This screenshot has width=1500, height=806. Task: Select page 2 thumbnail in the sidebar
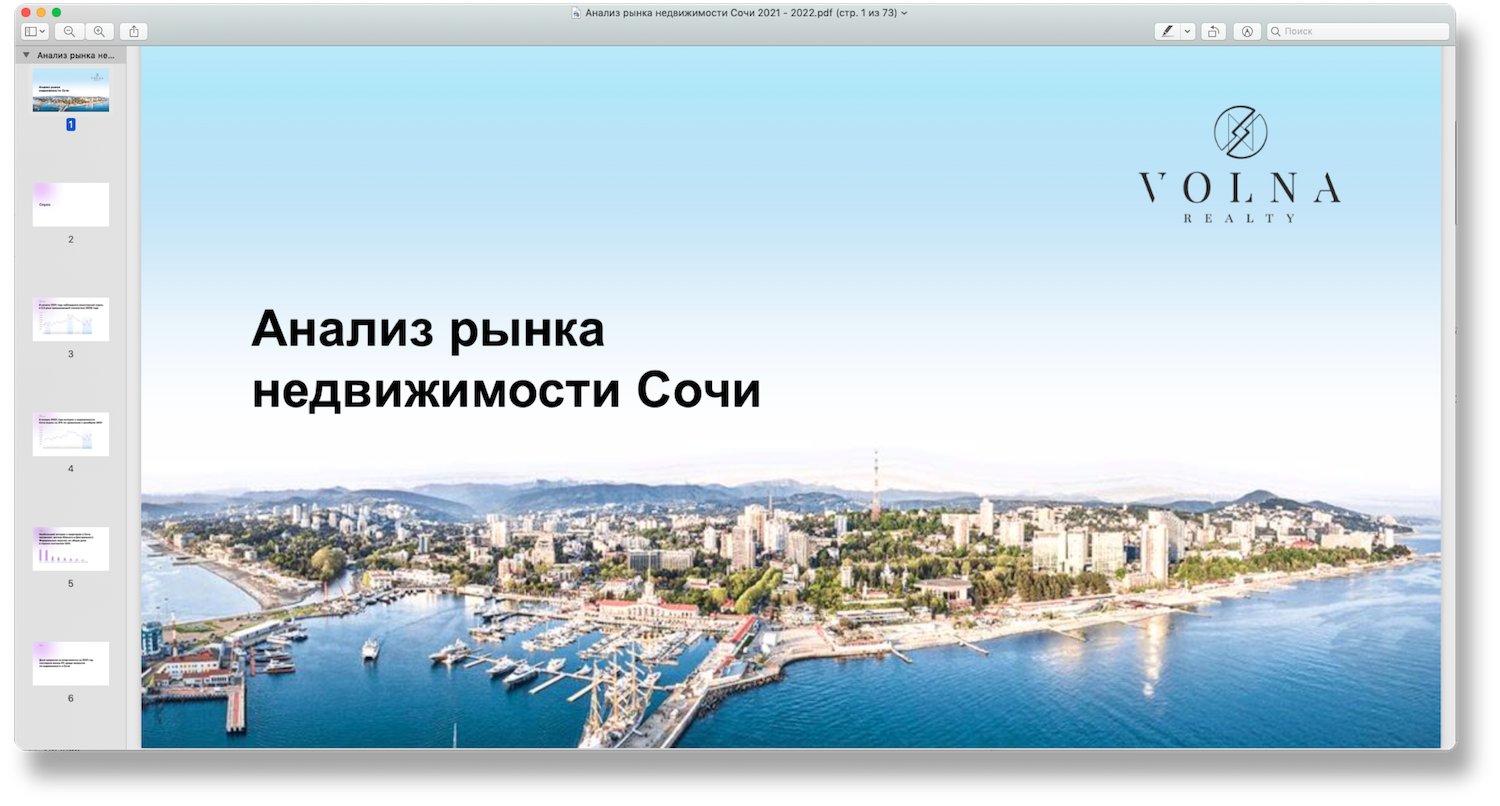coord(70,204)
